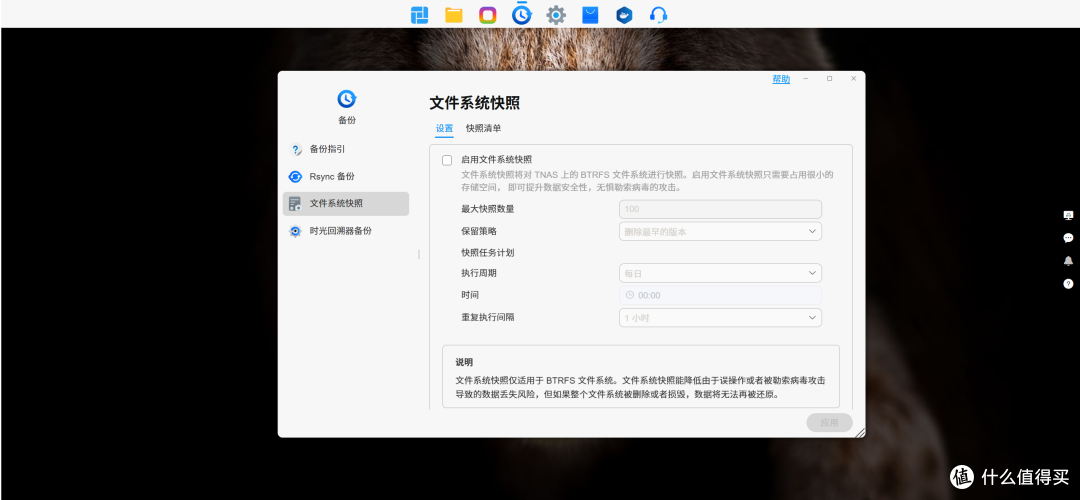Select Rsync 备份 in the sidebar
The image size is (1080, 500).
[x=346, y=177]
